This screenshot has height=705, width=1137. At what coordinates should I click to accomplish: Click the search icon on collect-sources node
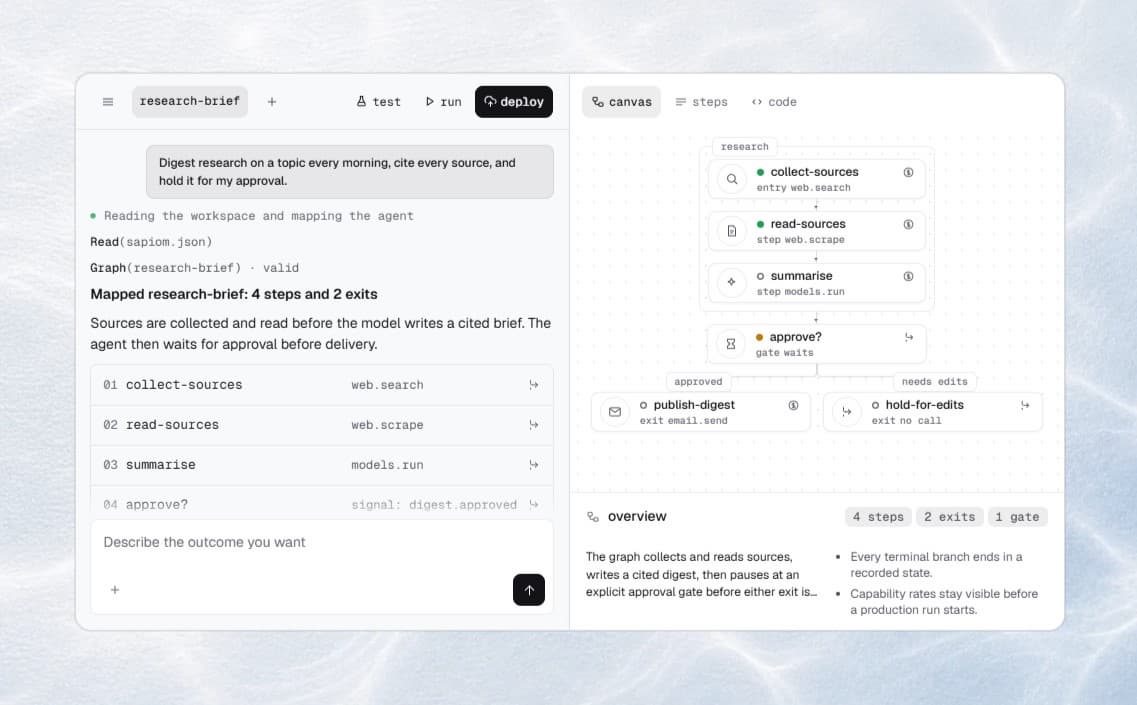click(732, 178)
